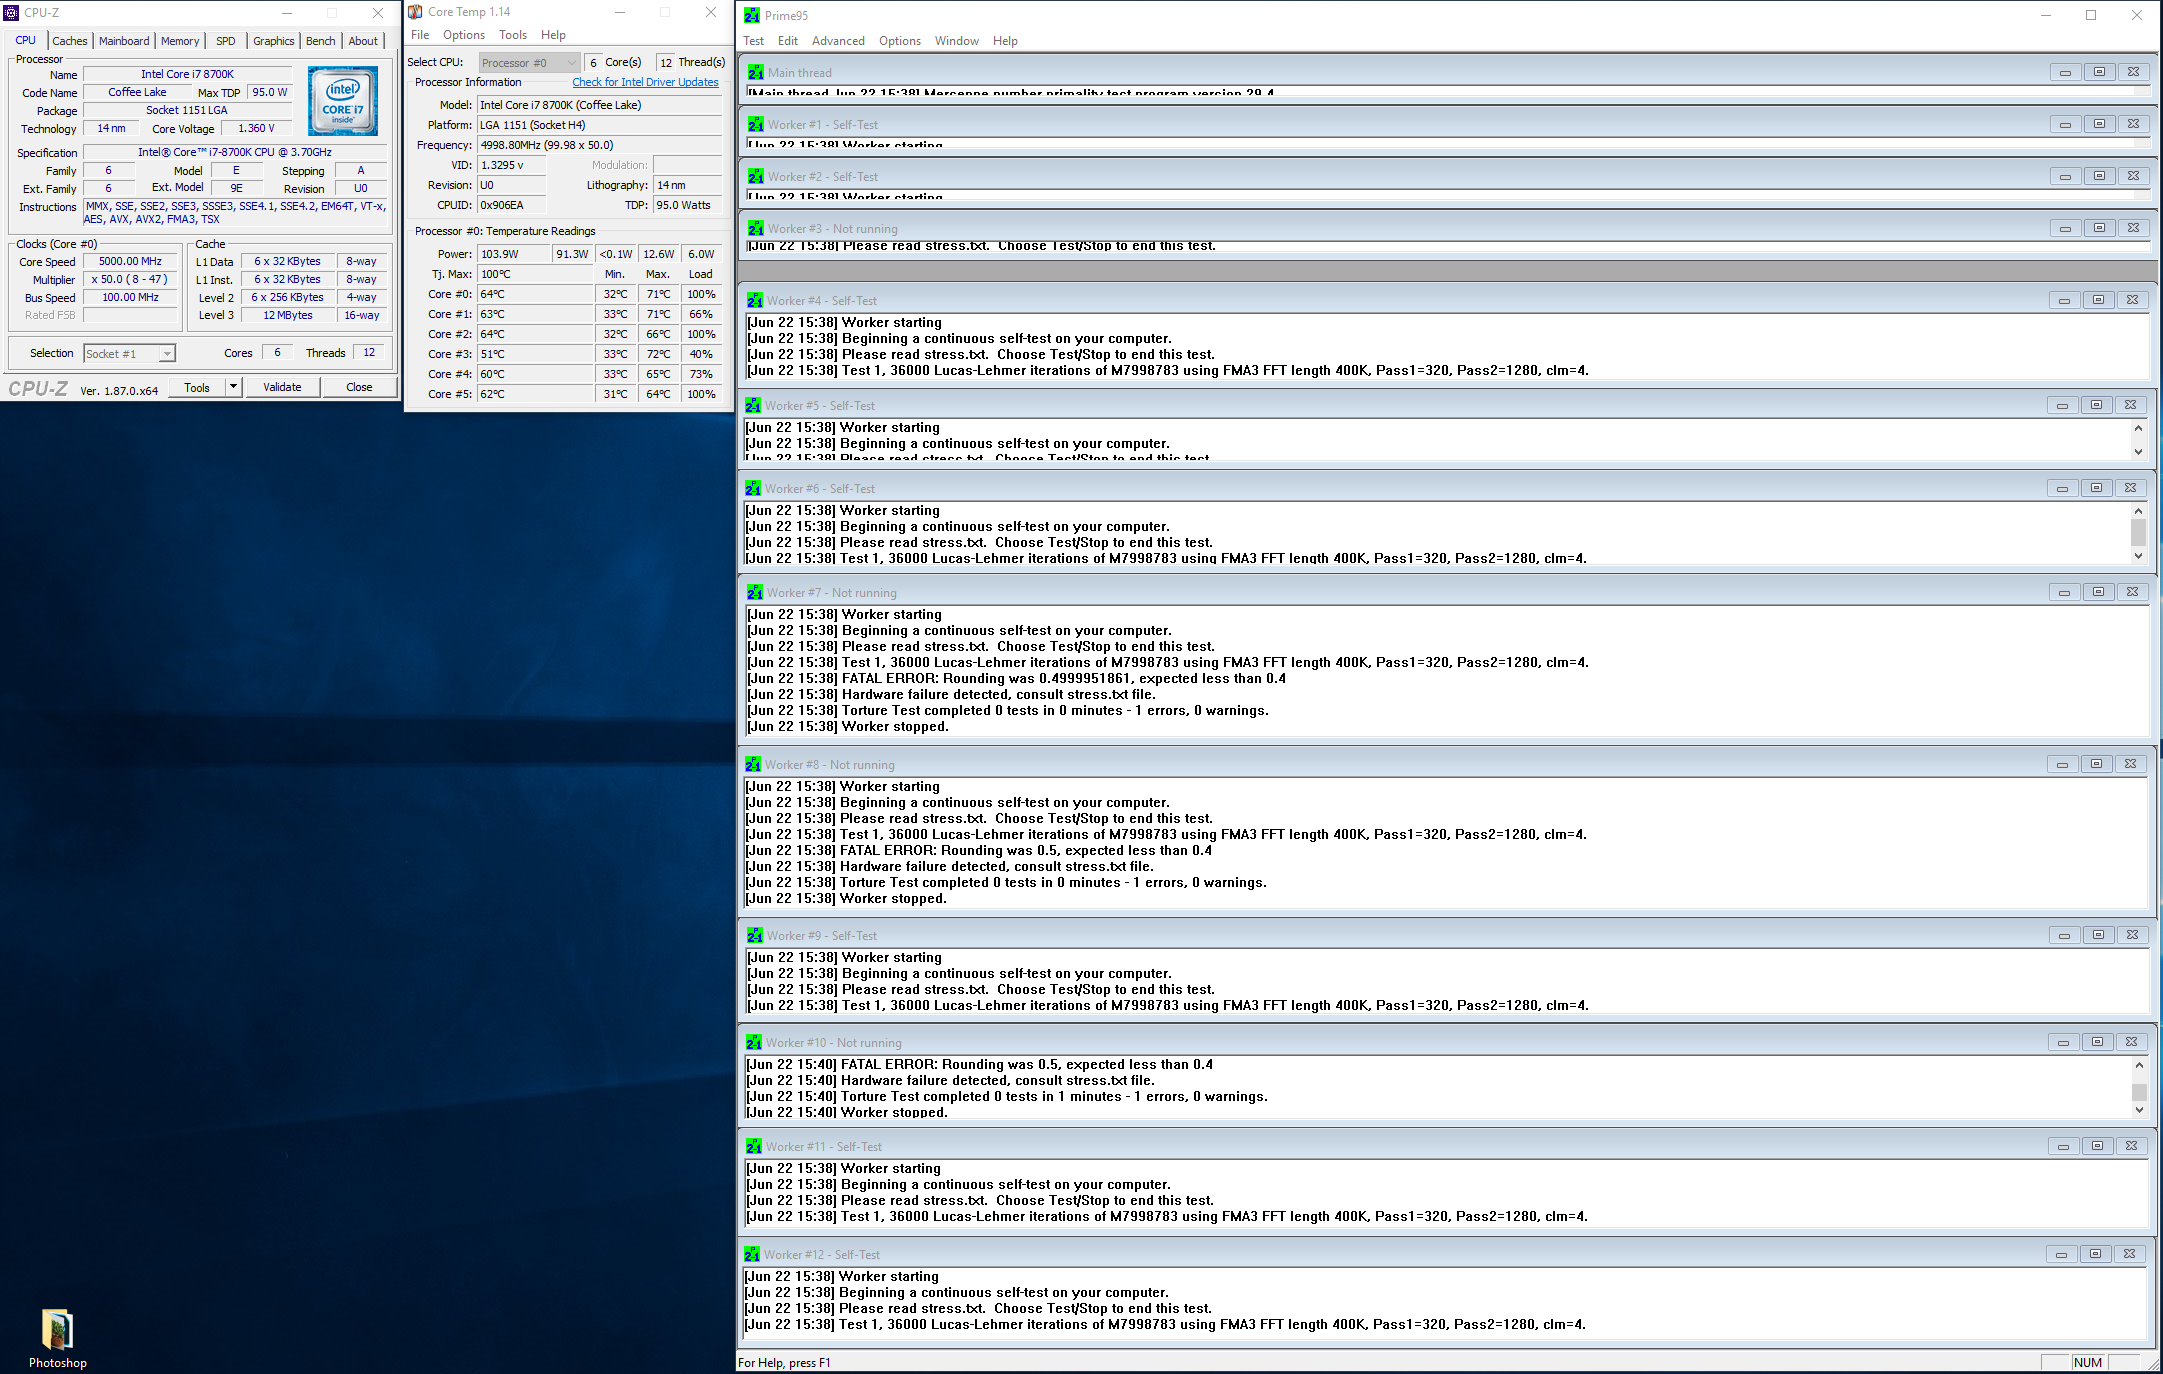Viewport: 2163px width, 1374px height.
Task: Click the Main thread window icon
Action: pyautogui.click(x=755, y=73)
